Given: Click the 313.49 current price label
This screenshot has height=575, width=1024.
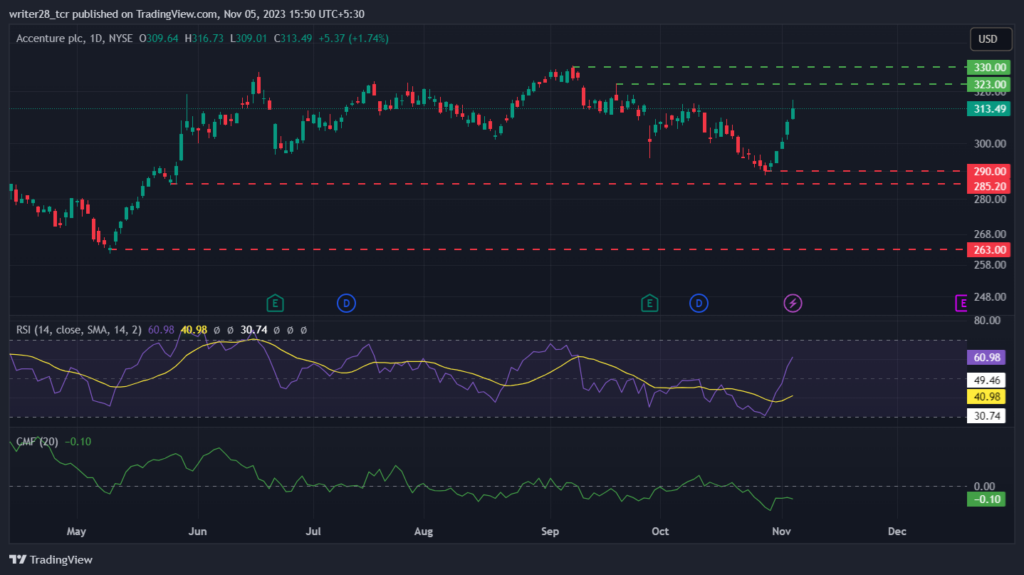Looking at the screenshot, I should [x=989, y=108].
